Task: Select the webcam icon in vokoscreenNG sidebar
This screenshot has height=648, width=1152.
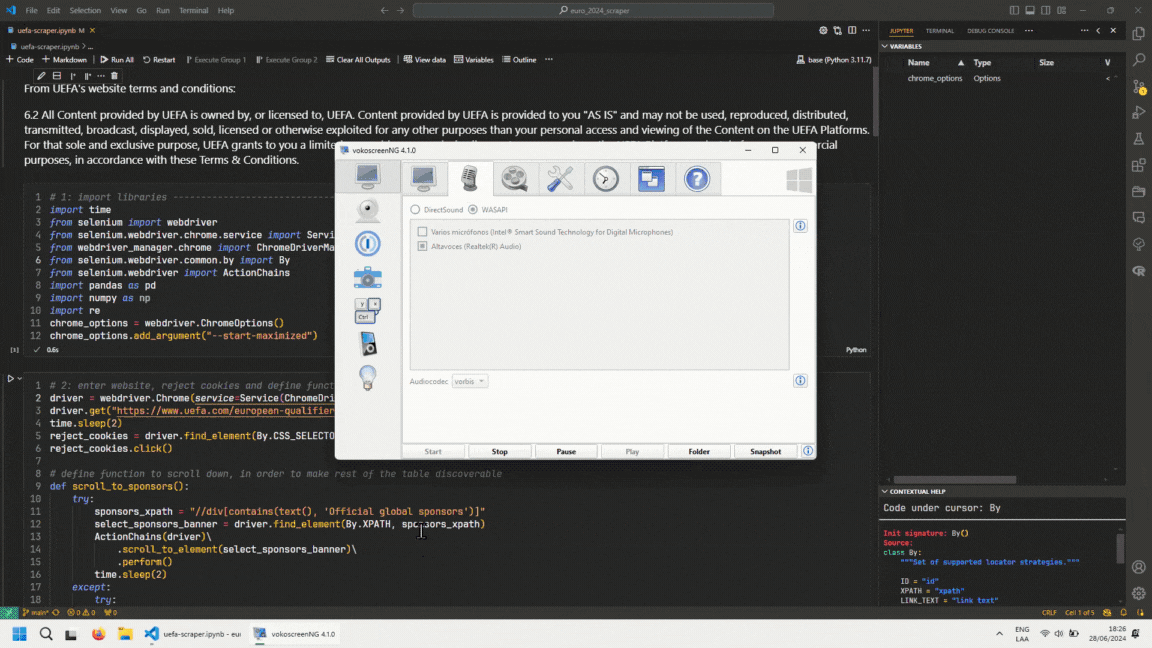Action: coord(367,210)
